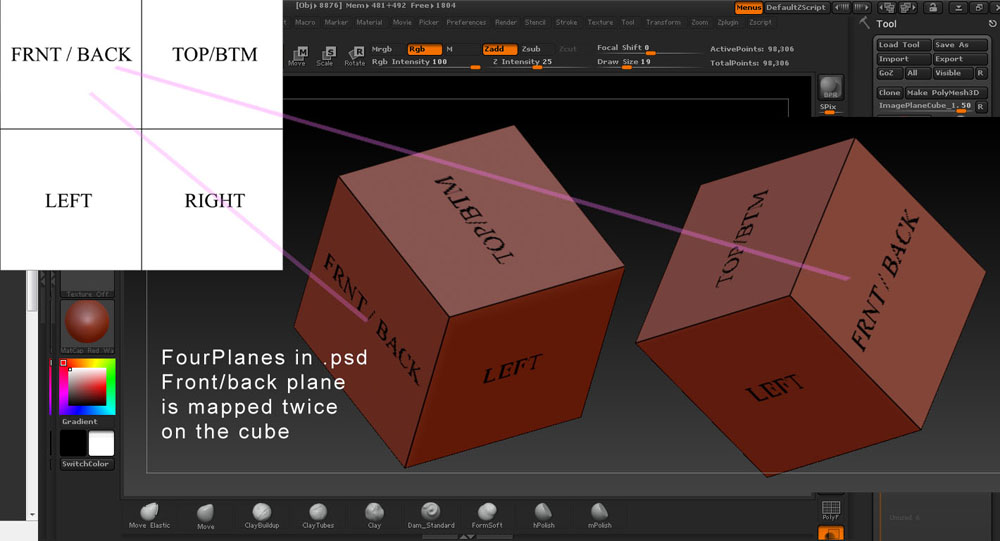Adjust the Z Intensity slider
Screen dimensions: 1000x541
538,63
